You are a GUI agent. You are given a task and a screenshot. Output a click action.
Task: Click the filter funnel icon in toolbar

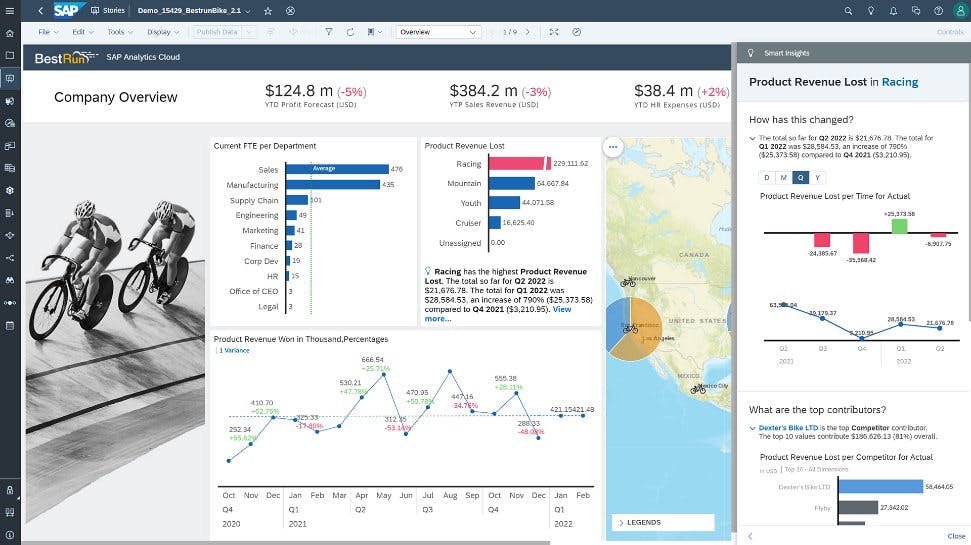pyautogui.click(x=329, y=32)
